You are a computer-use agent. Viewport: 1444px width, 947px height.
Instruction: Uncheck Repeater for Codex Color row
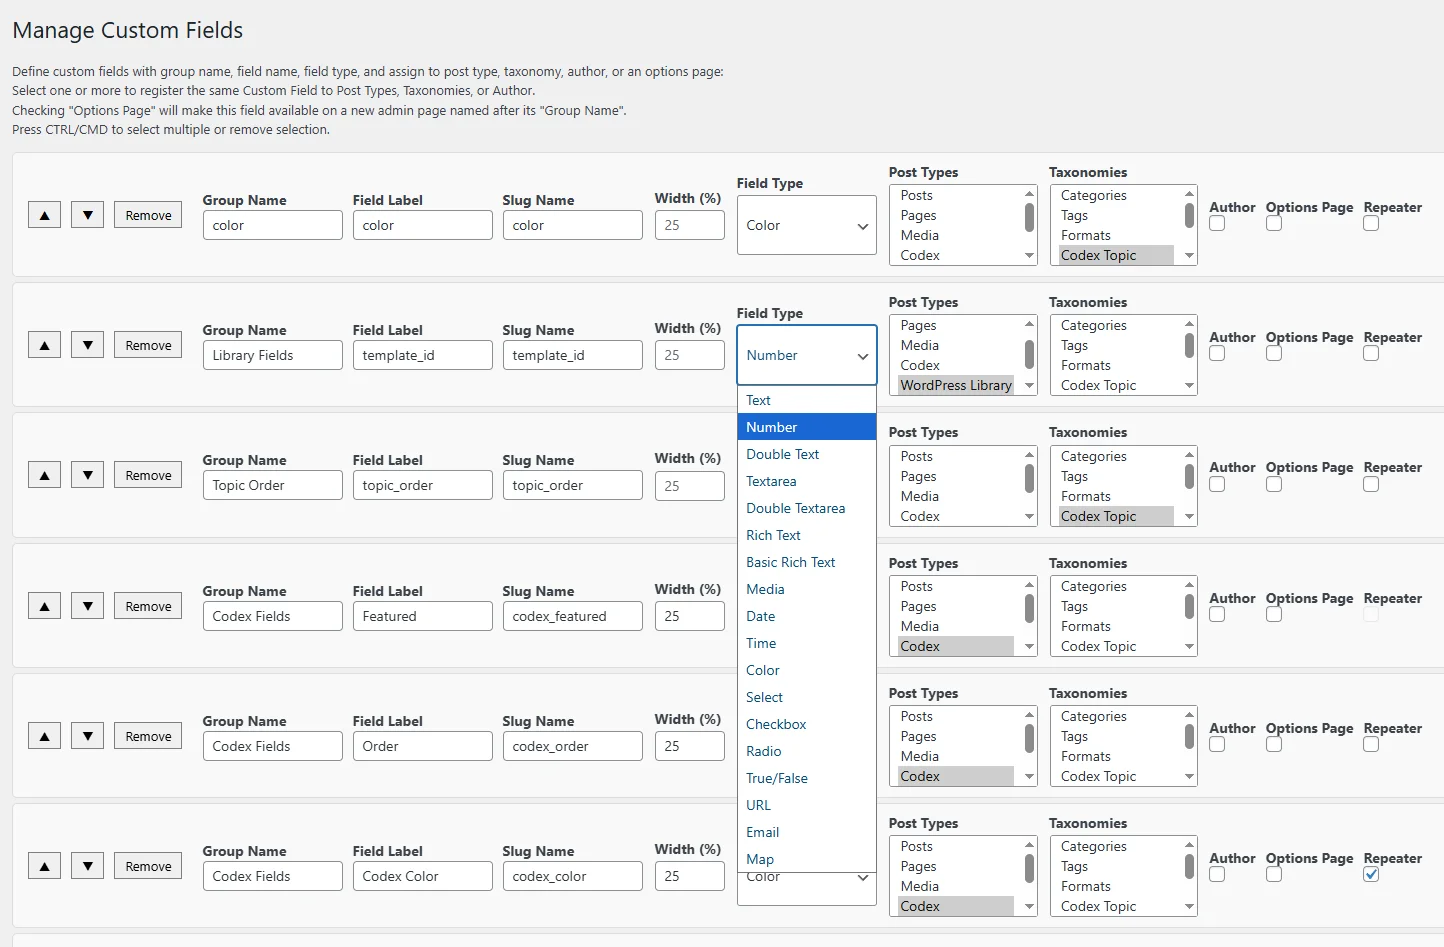(x=1371, y=874)
